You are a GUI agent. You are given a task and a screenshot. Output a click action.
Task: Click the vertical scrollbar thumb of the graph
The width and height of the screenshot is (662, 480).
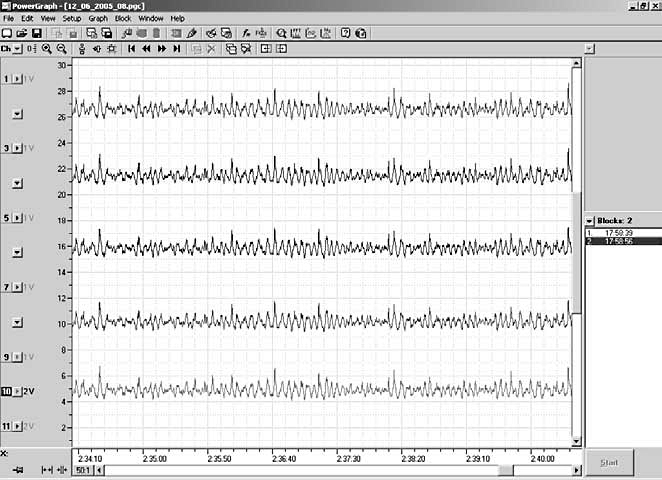click(577, 252)
